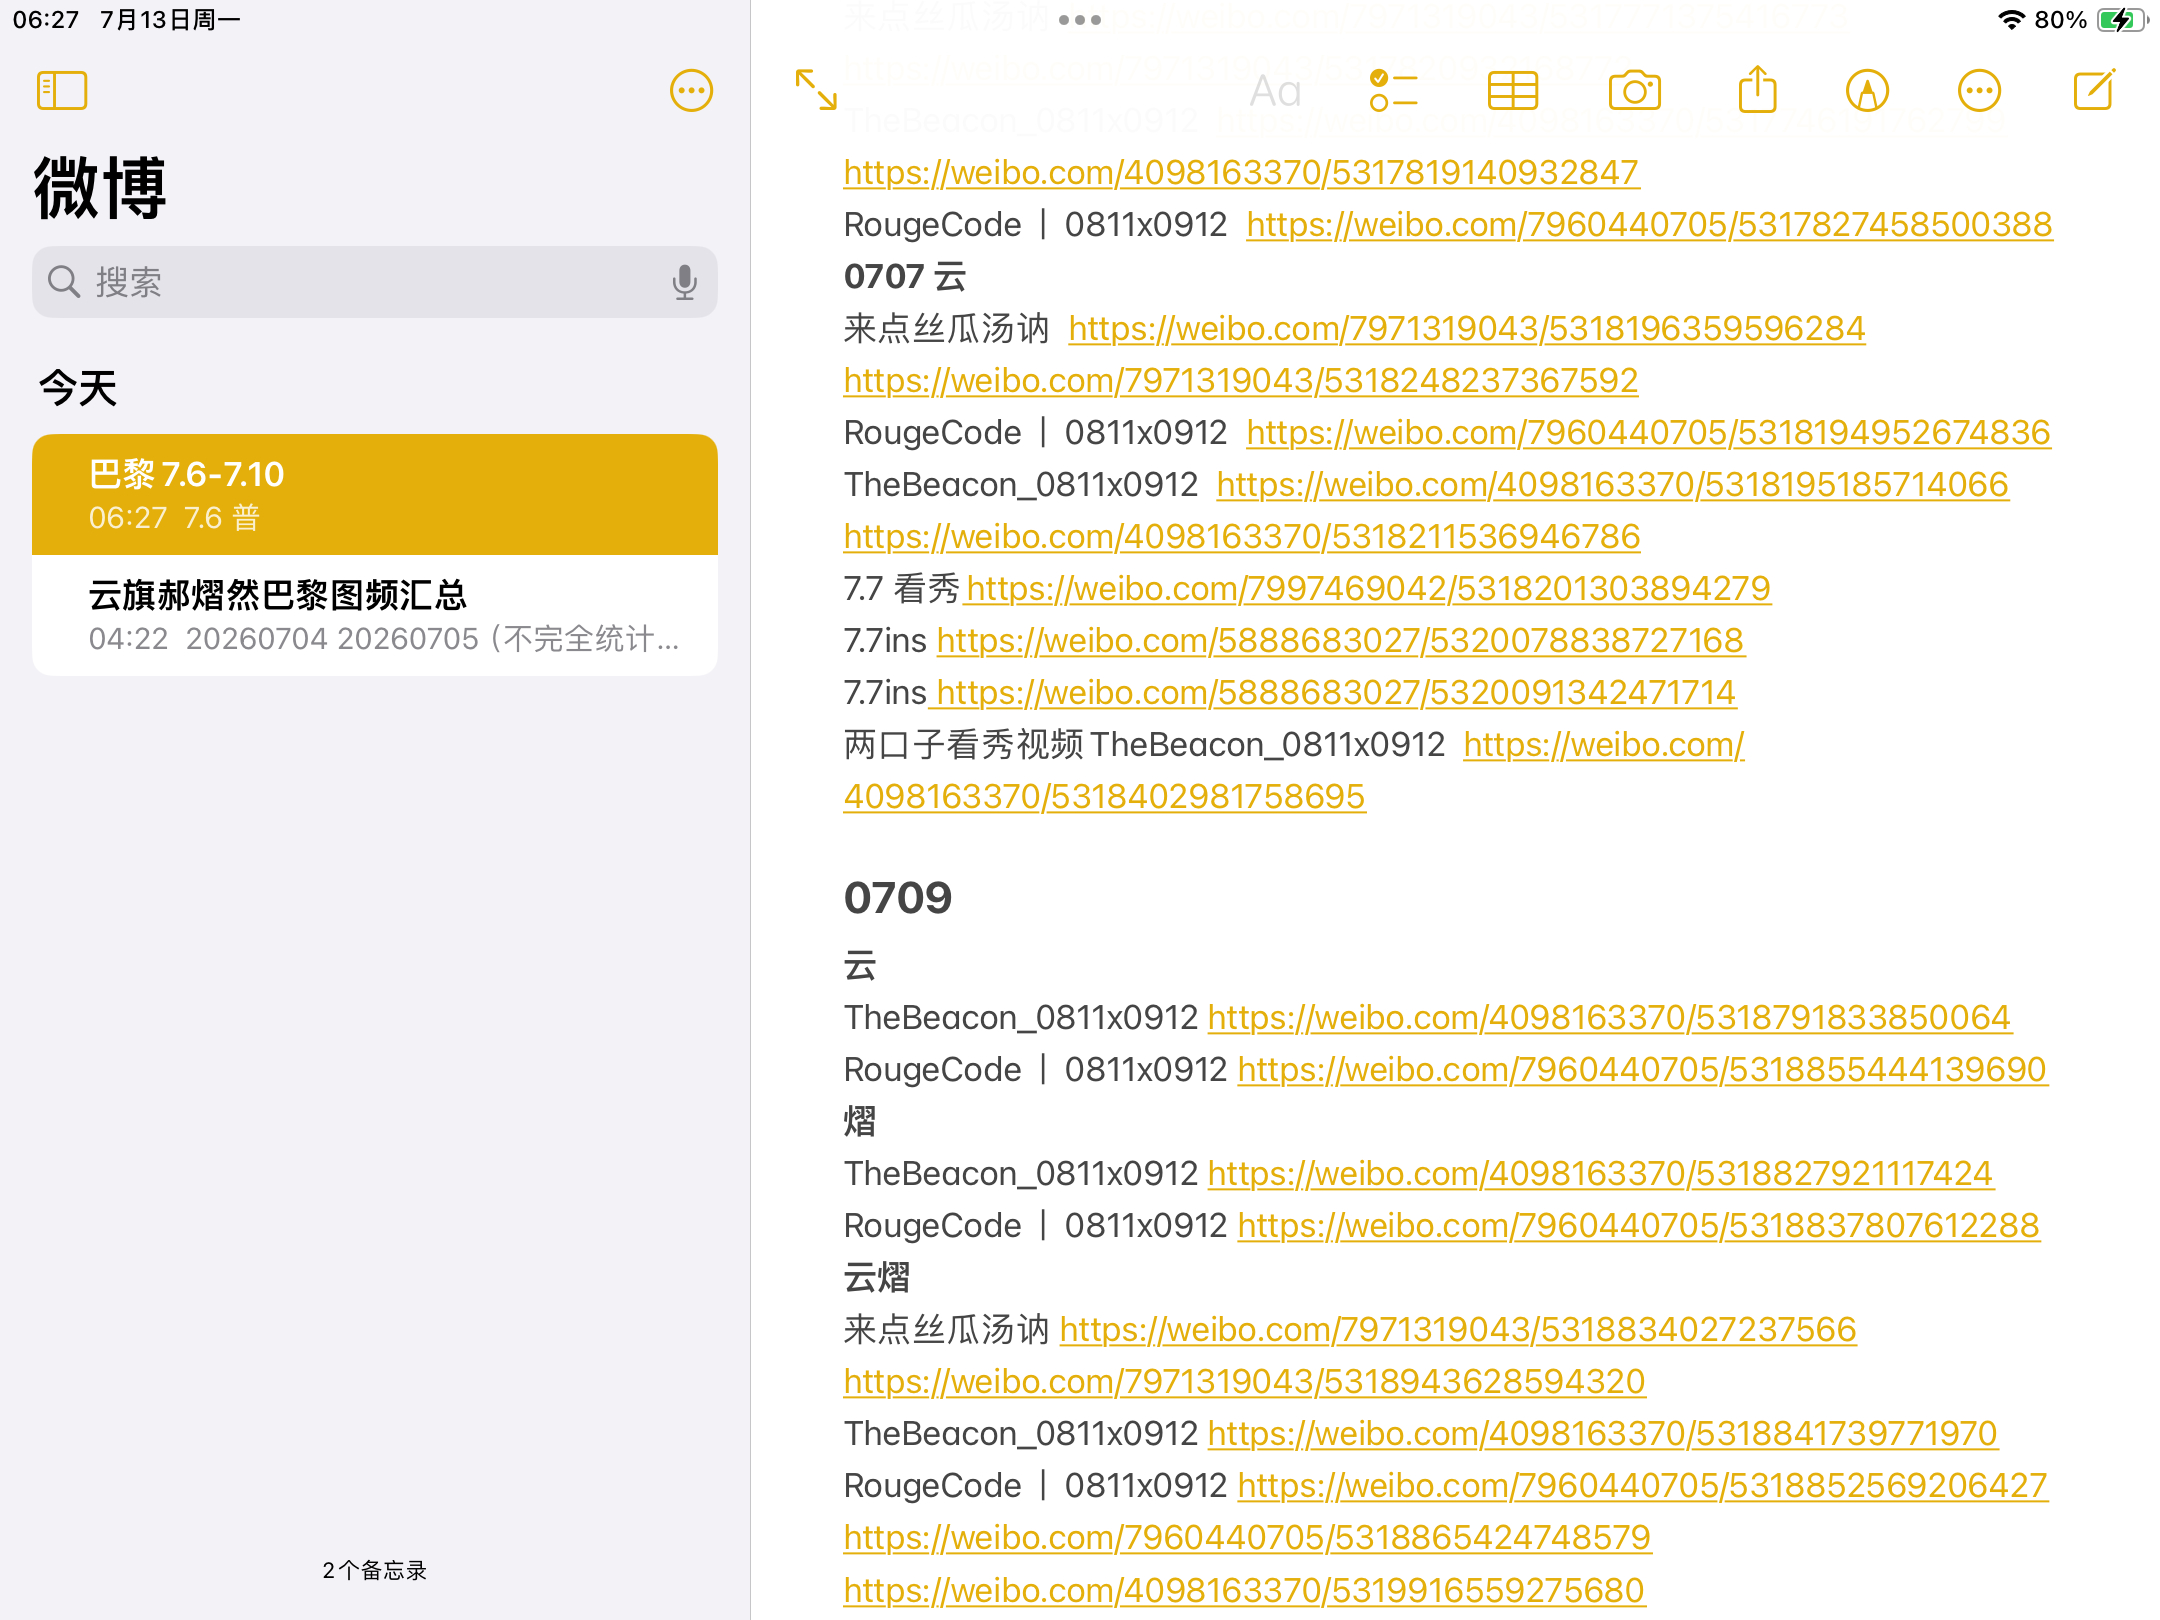Image resolution: width=2160 pixels, height=1620 pixels.
Task: Open the note 云旗郝熠然巴黎图频汇总
Action: (x=375, y=615)
